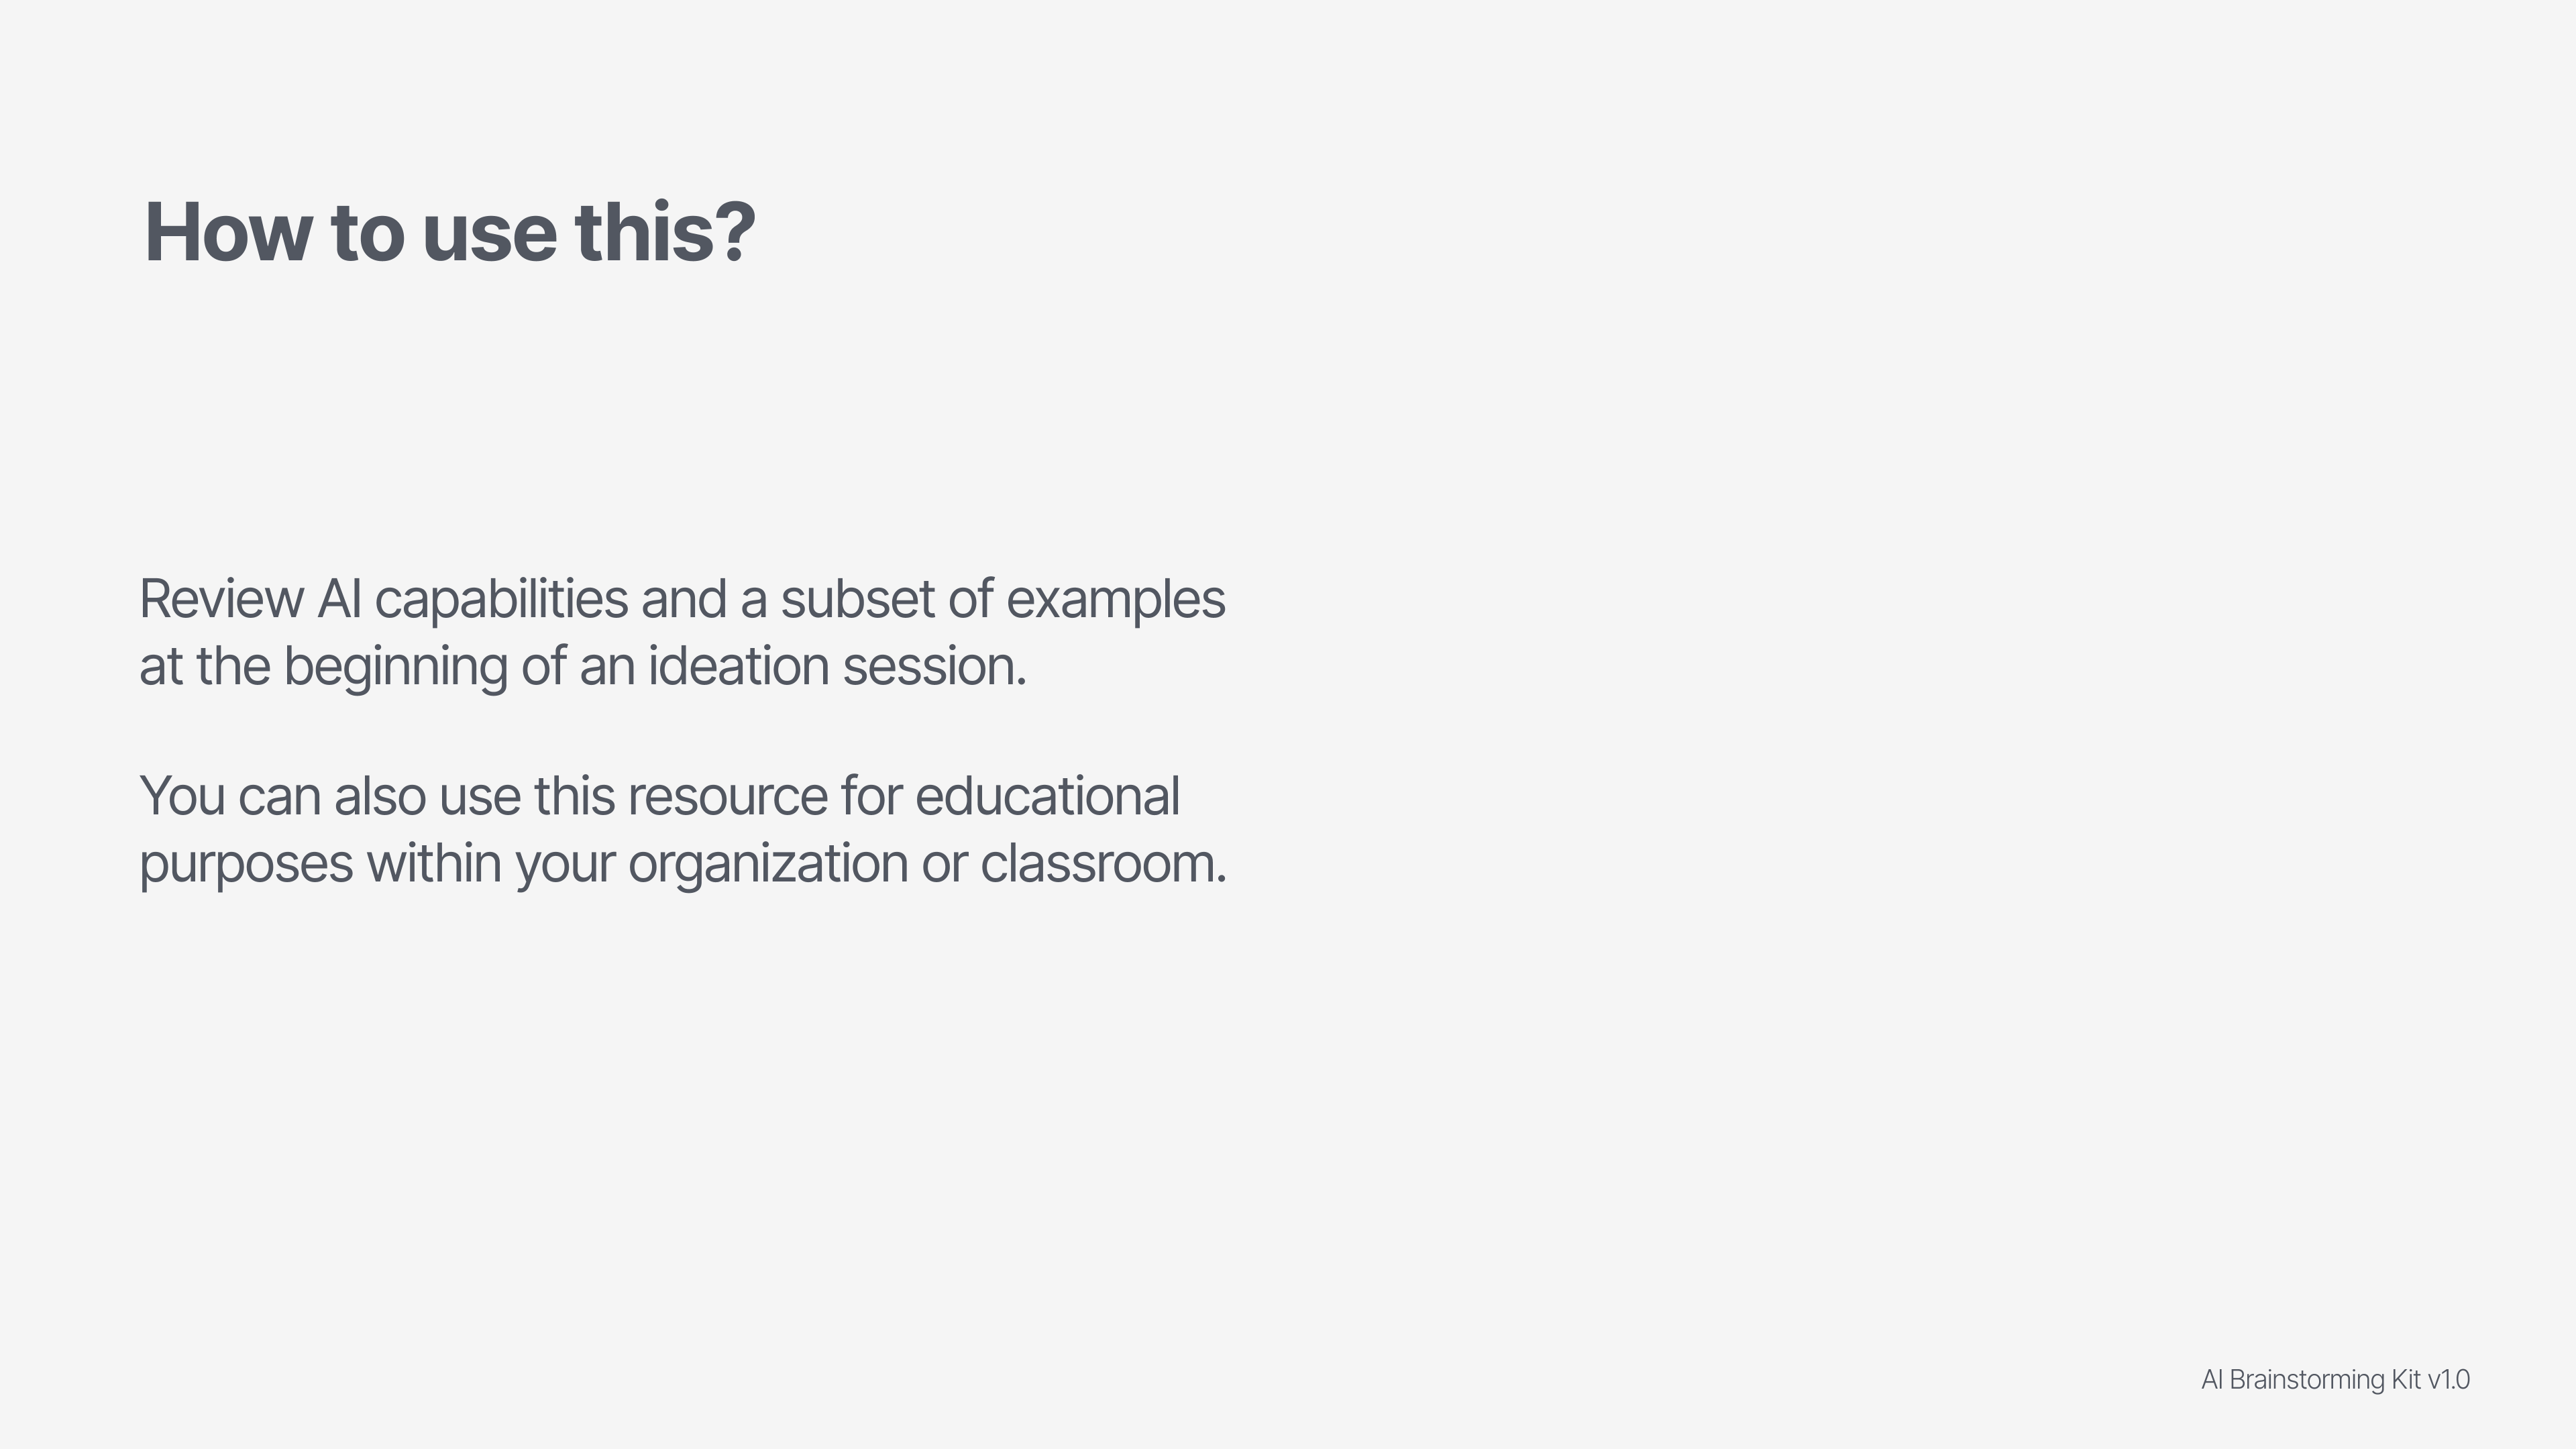Click the "v1.0" version text in the footer
2576x1449 pixels.
[x=2448, y=1380]
